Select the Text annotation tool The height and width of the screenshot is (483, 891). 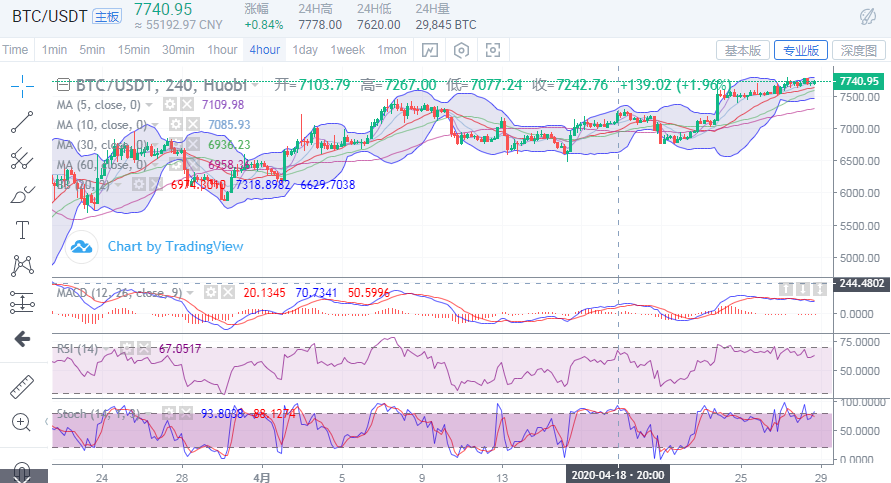(x=22, y=230)
